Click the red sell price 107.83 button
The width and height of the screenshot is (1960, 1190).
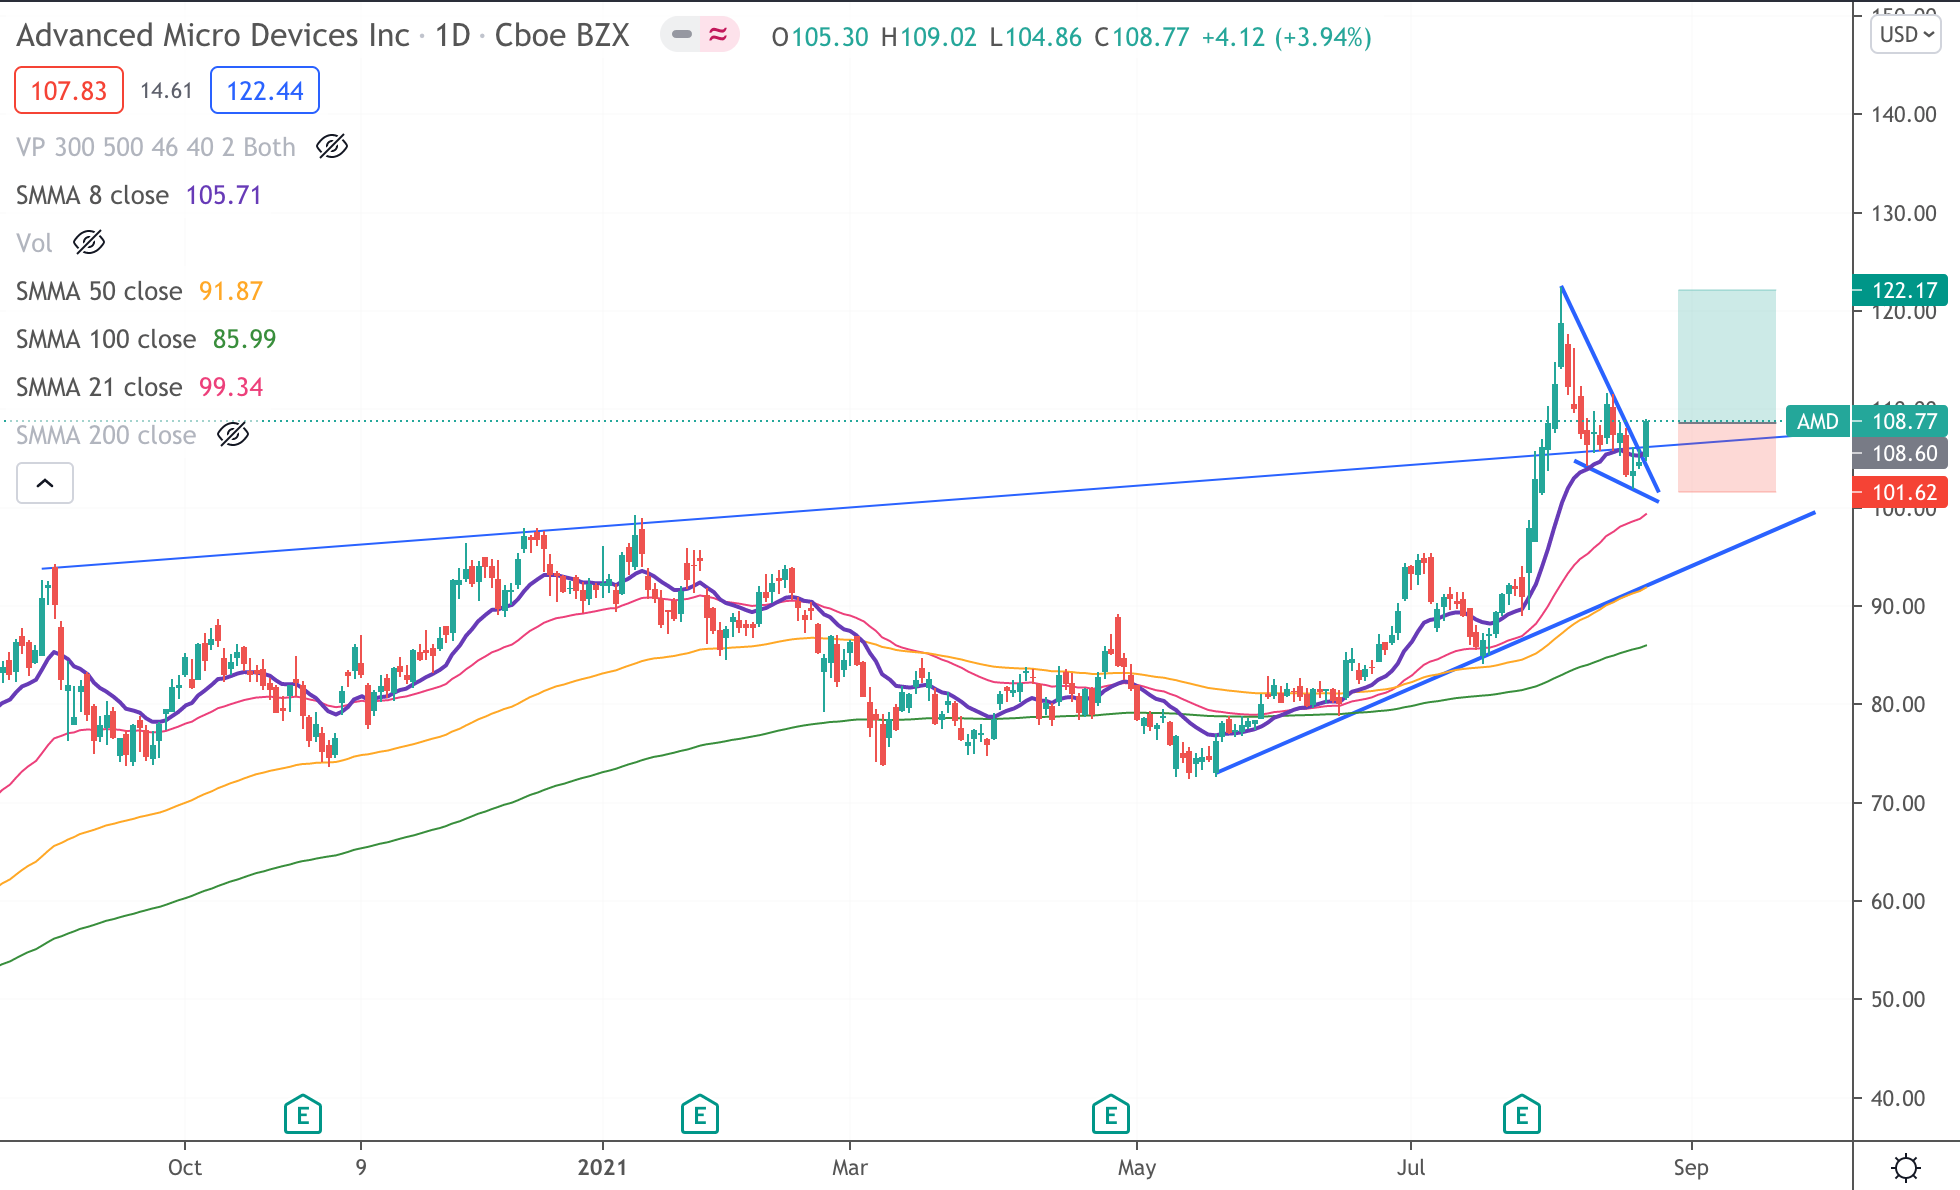point(69,91)
